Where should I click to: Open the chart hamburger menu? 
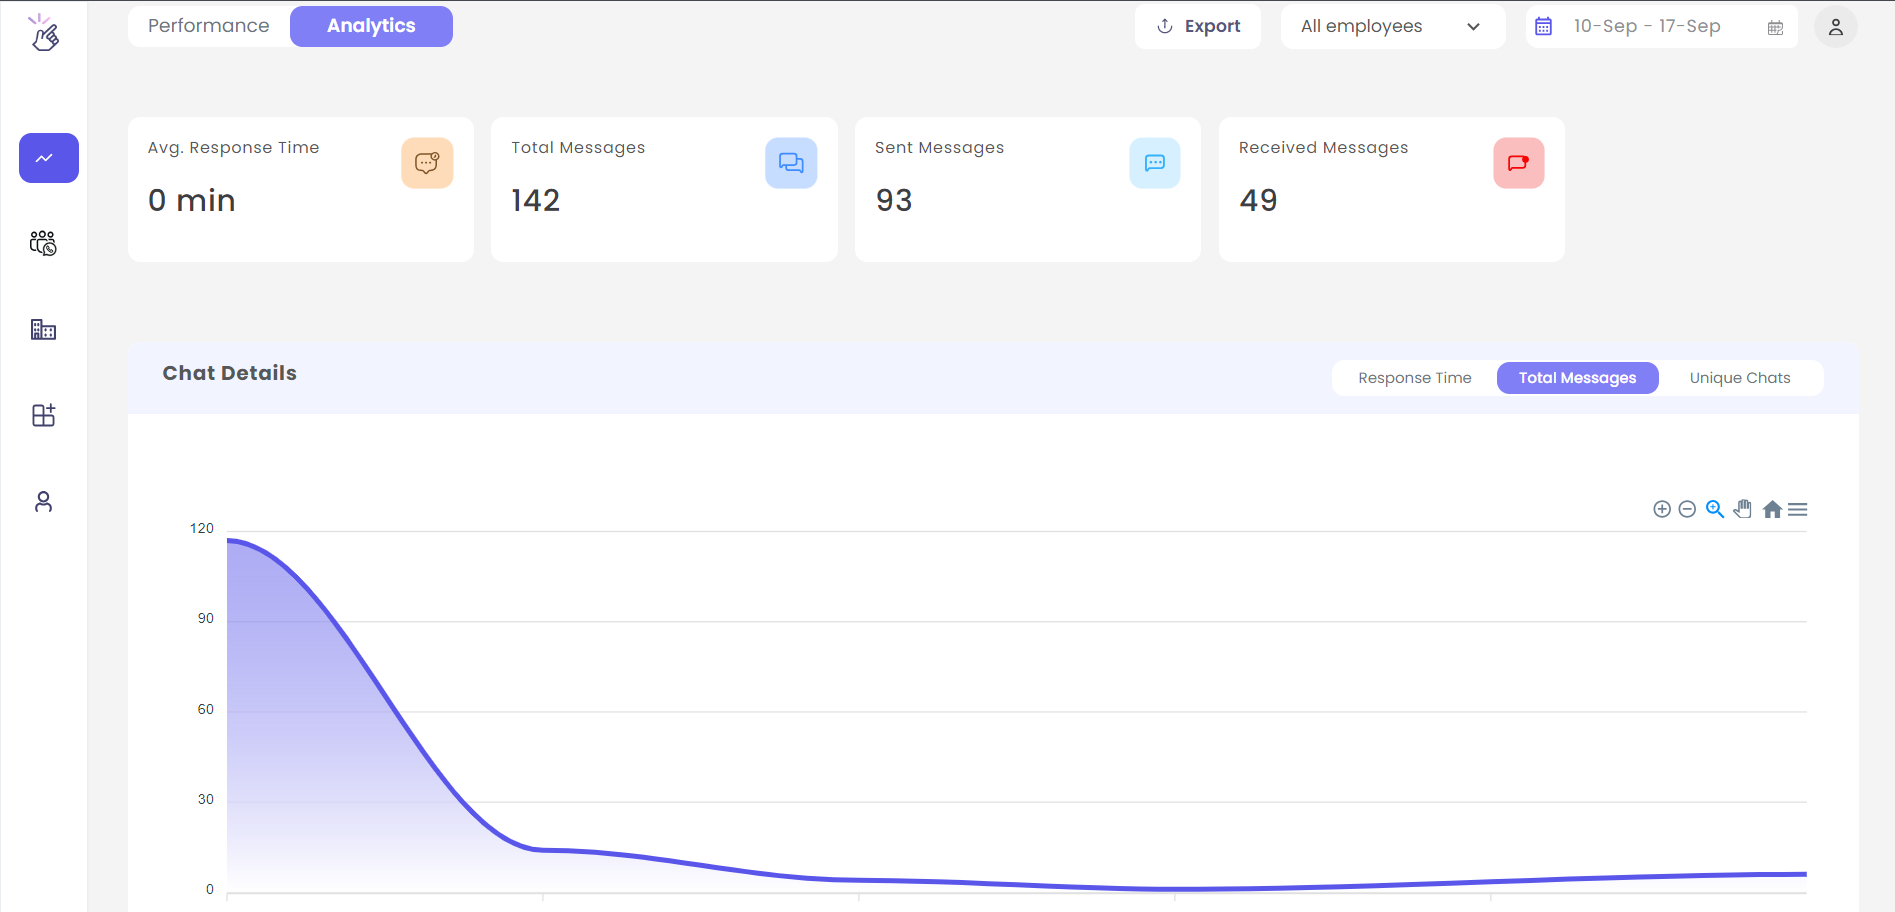[1797, 509]
